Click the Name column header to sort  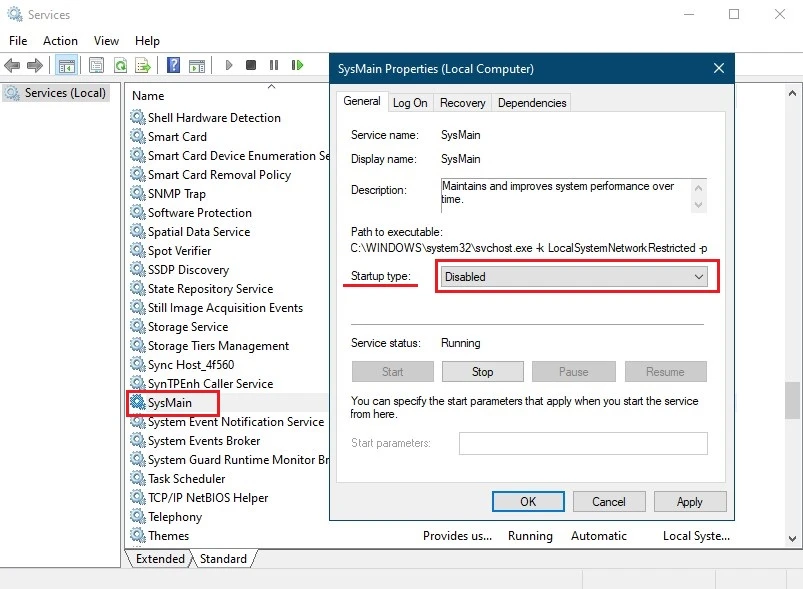point(148,96)
